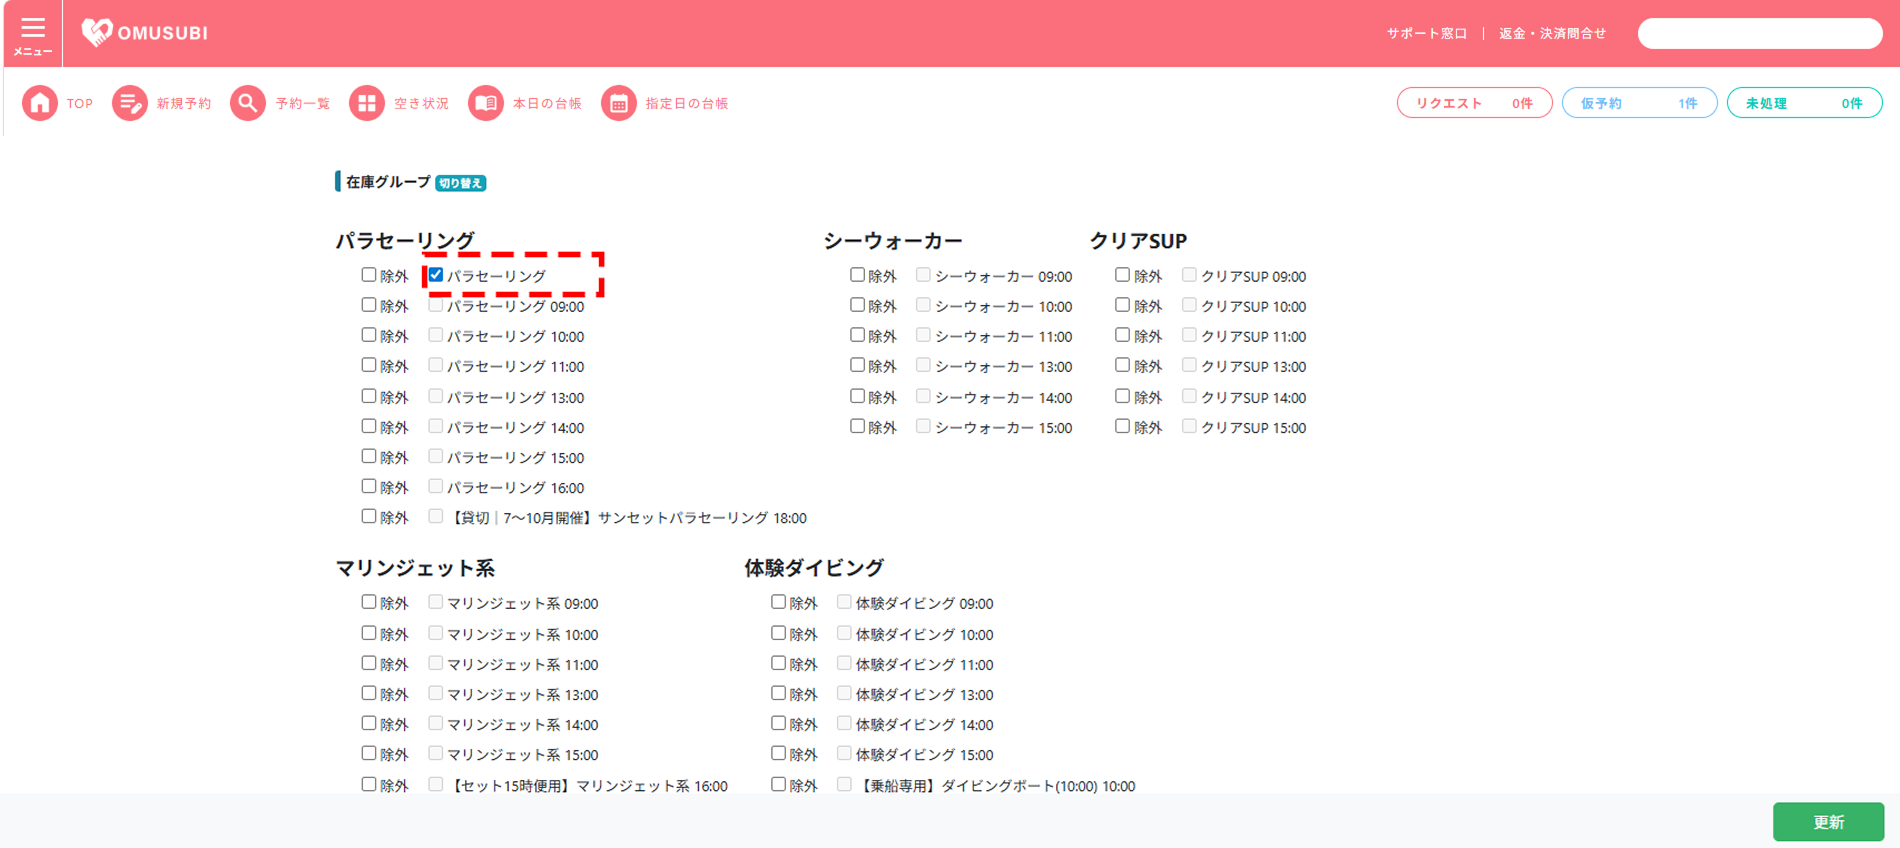Click the 切り替え badge next to 在庫グループ
The image size is (1900, 848).
(461, 183)
